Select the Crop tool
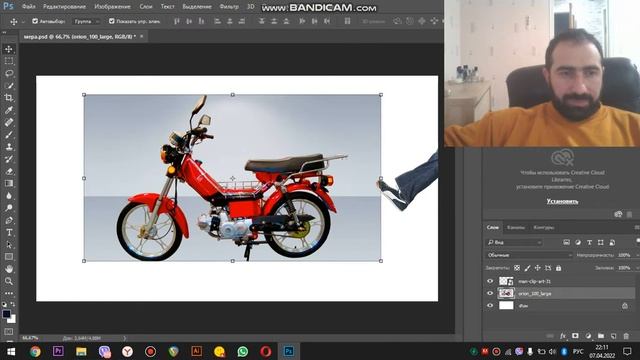 pos(9,98)
